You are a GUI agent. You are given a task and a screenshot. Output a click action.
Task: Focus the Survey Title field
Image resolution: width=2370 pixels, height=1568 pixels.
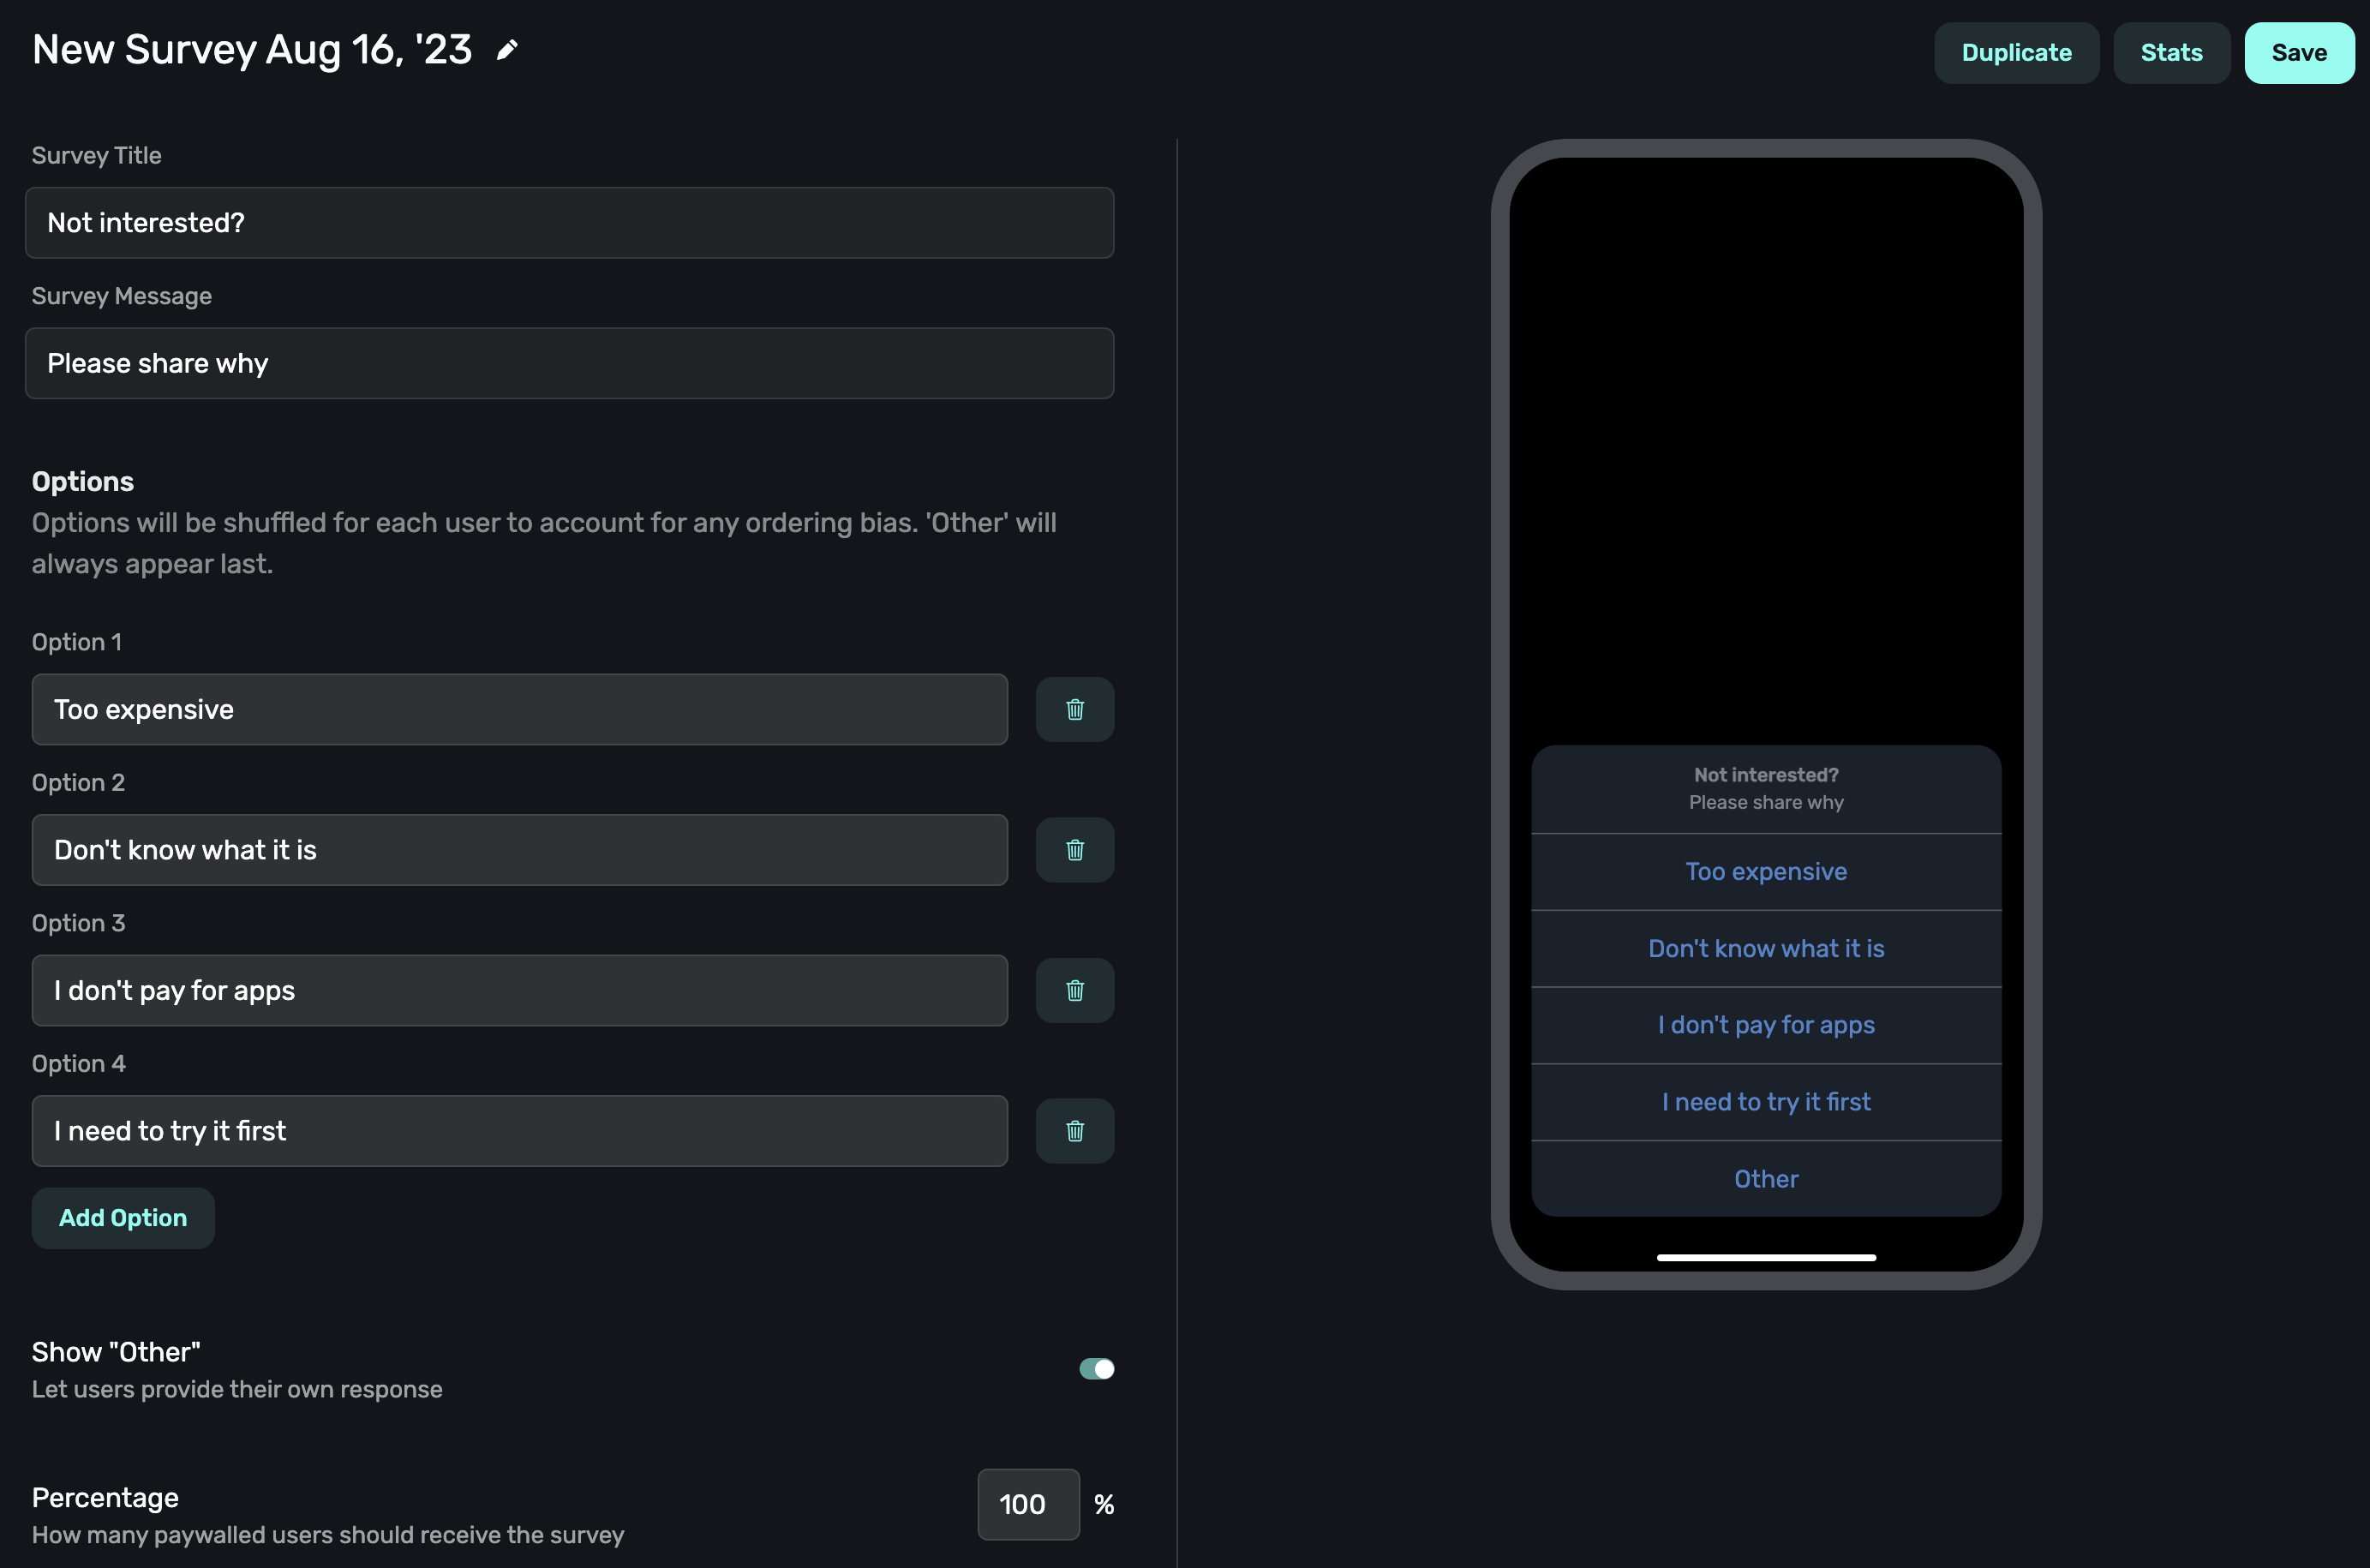tap(569, 223)
